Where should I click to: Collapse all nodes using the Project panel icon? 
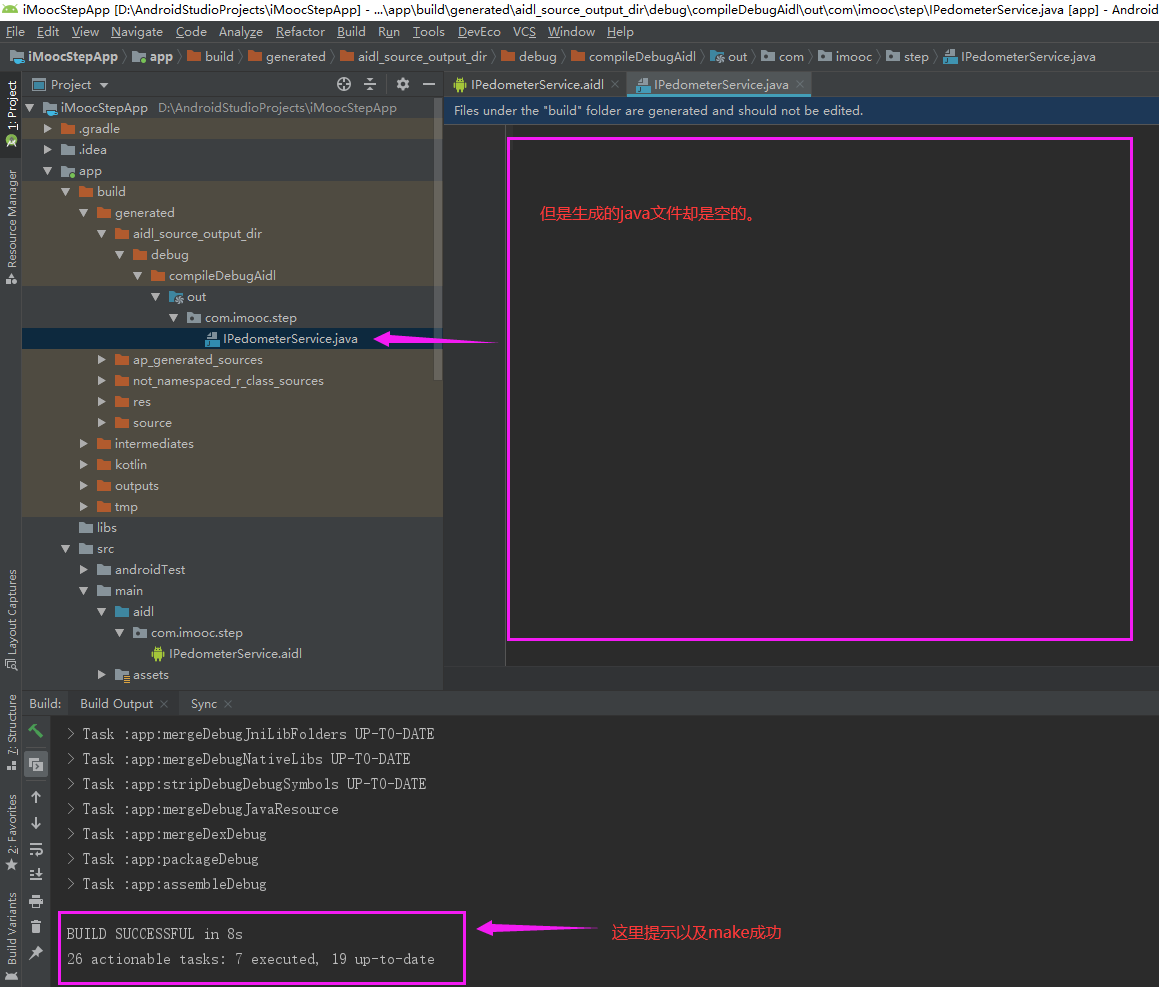point(370,84)
